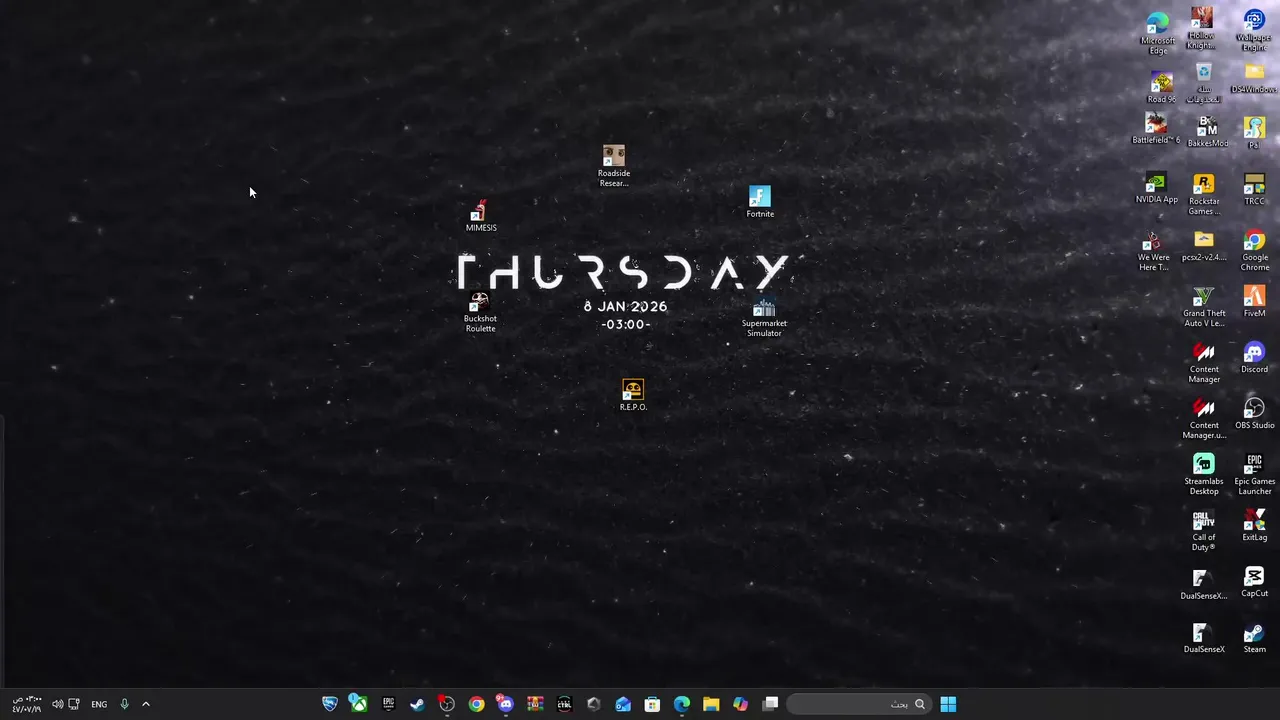Select the Discord desktop shortcut
The height and width of the screenshot is (720, 1280).
pyautogui.click(x=1254, y=358)
